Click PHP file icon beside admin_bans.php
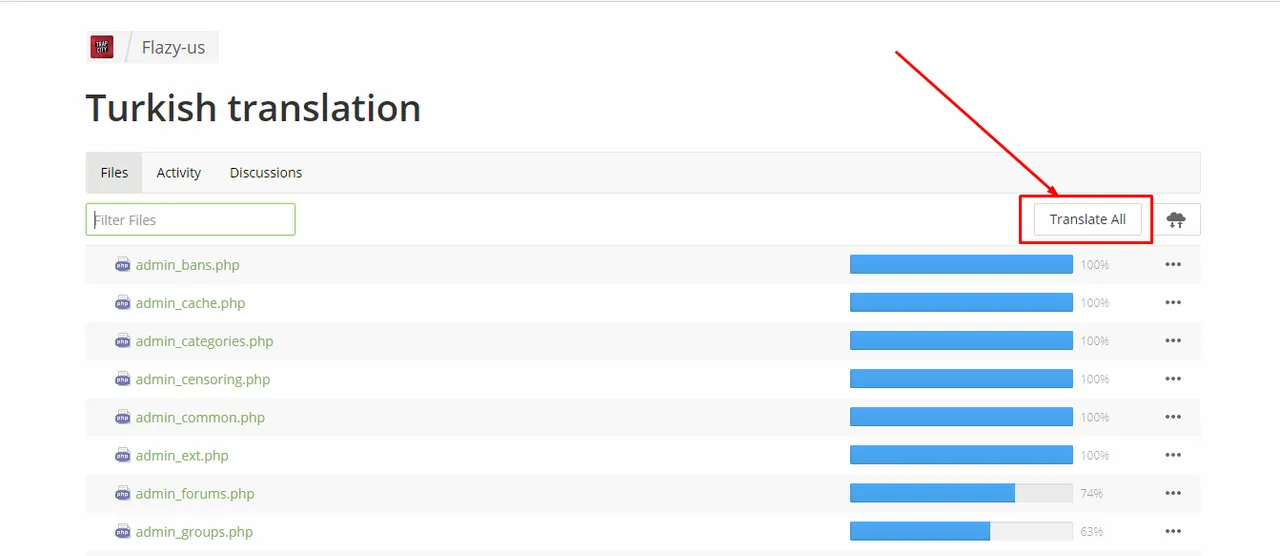This screenshot has width=1280, height=556. pyautogui.click(x=122, y=265)
